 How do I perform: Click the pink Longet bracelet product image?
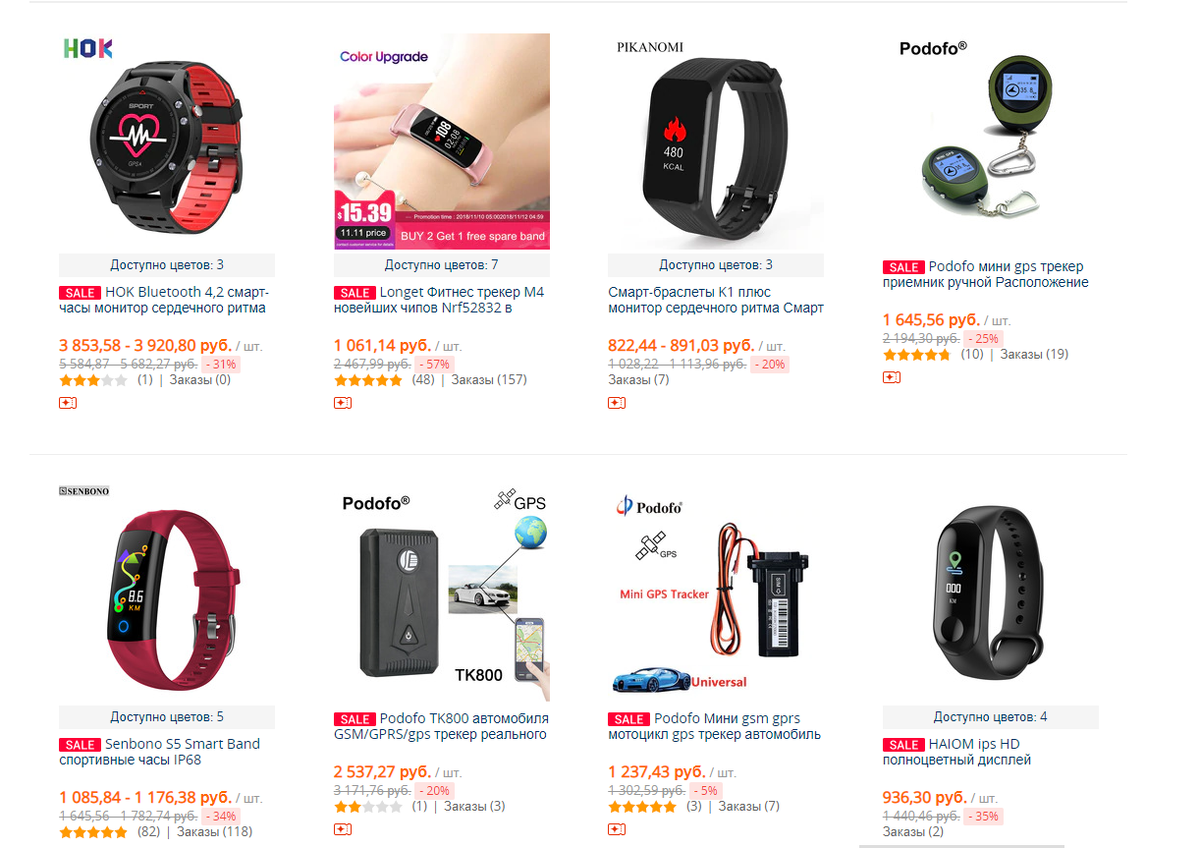(x=442, y=141)
